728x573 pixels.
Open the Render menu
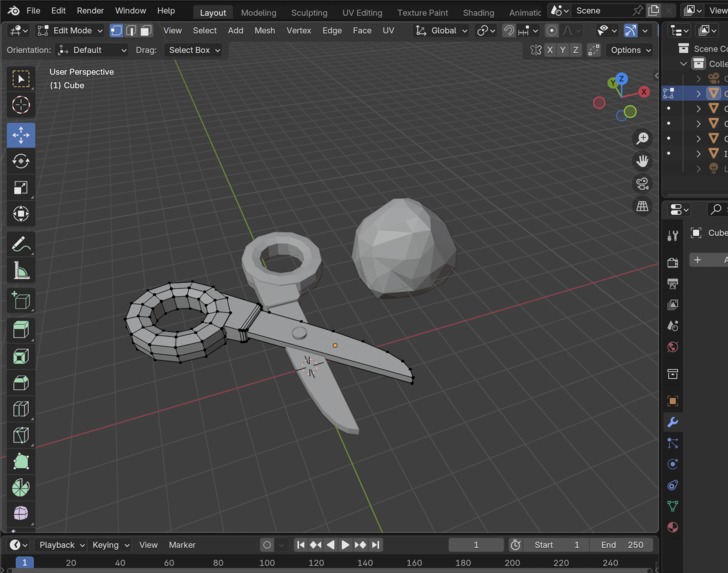(x=90, y=11)
